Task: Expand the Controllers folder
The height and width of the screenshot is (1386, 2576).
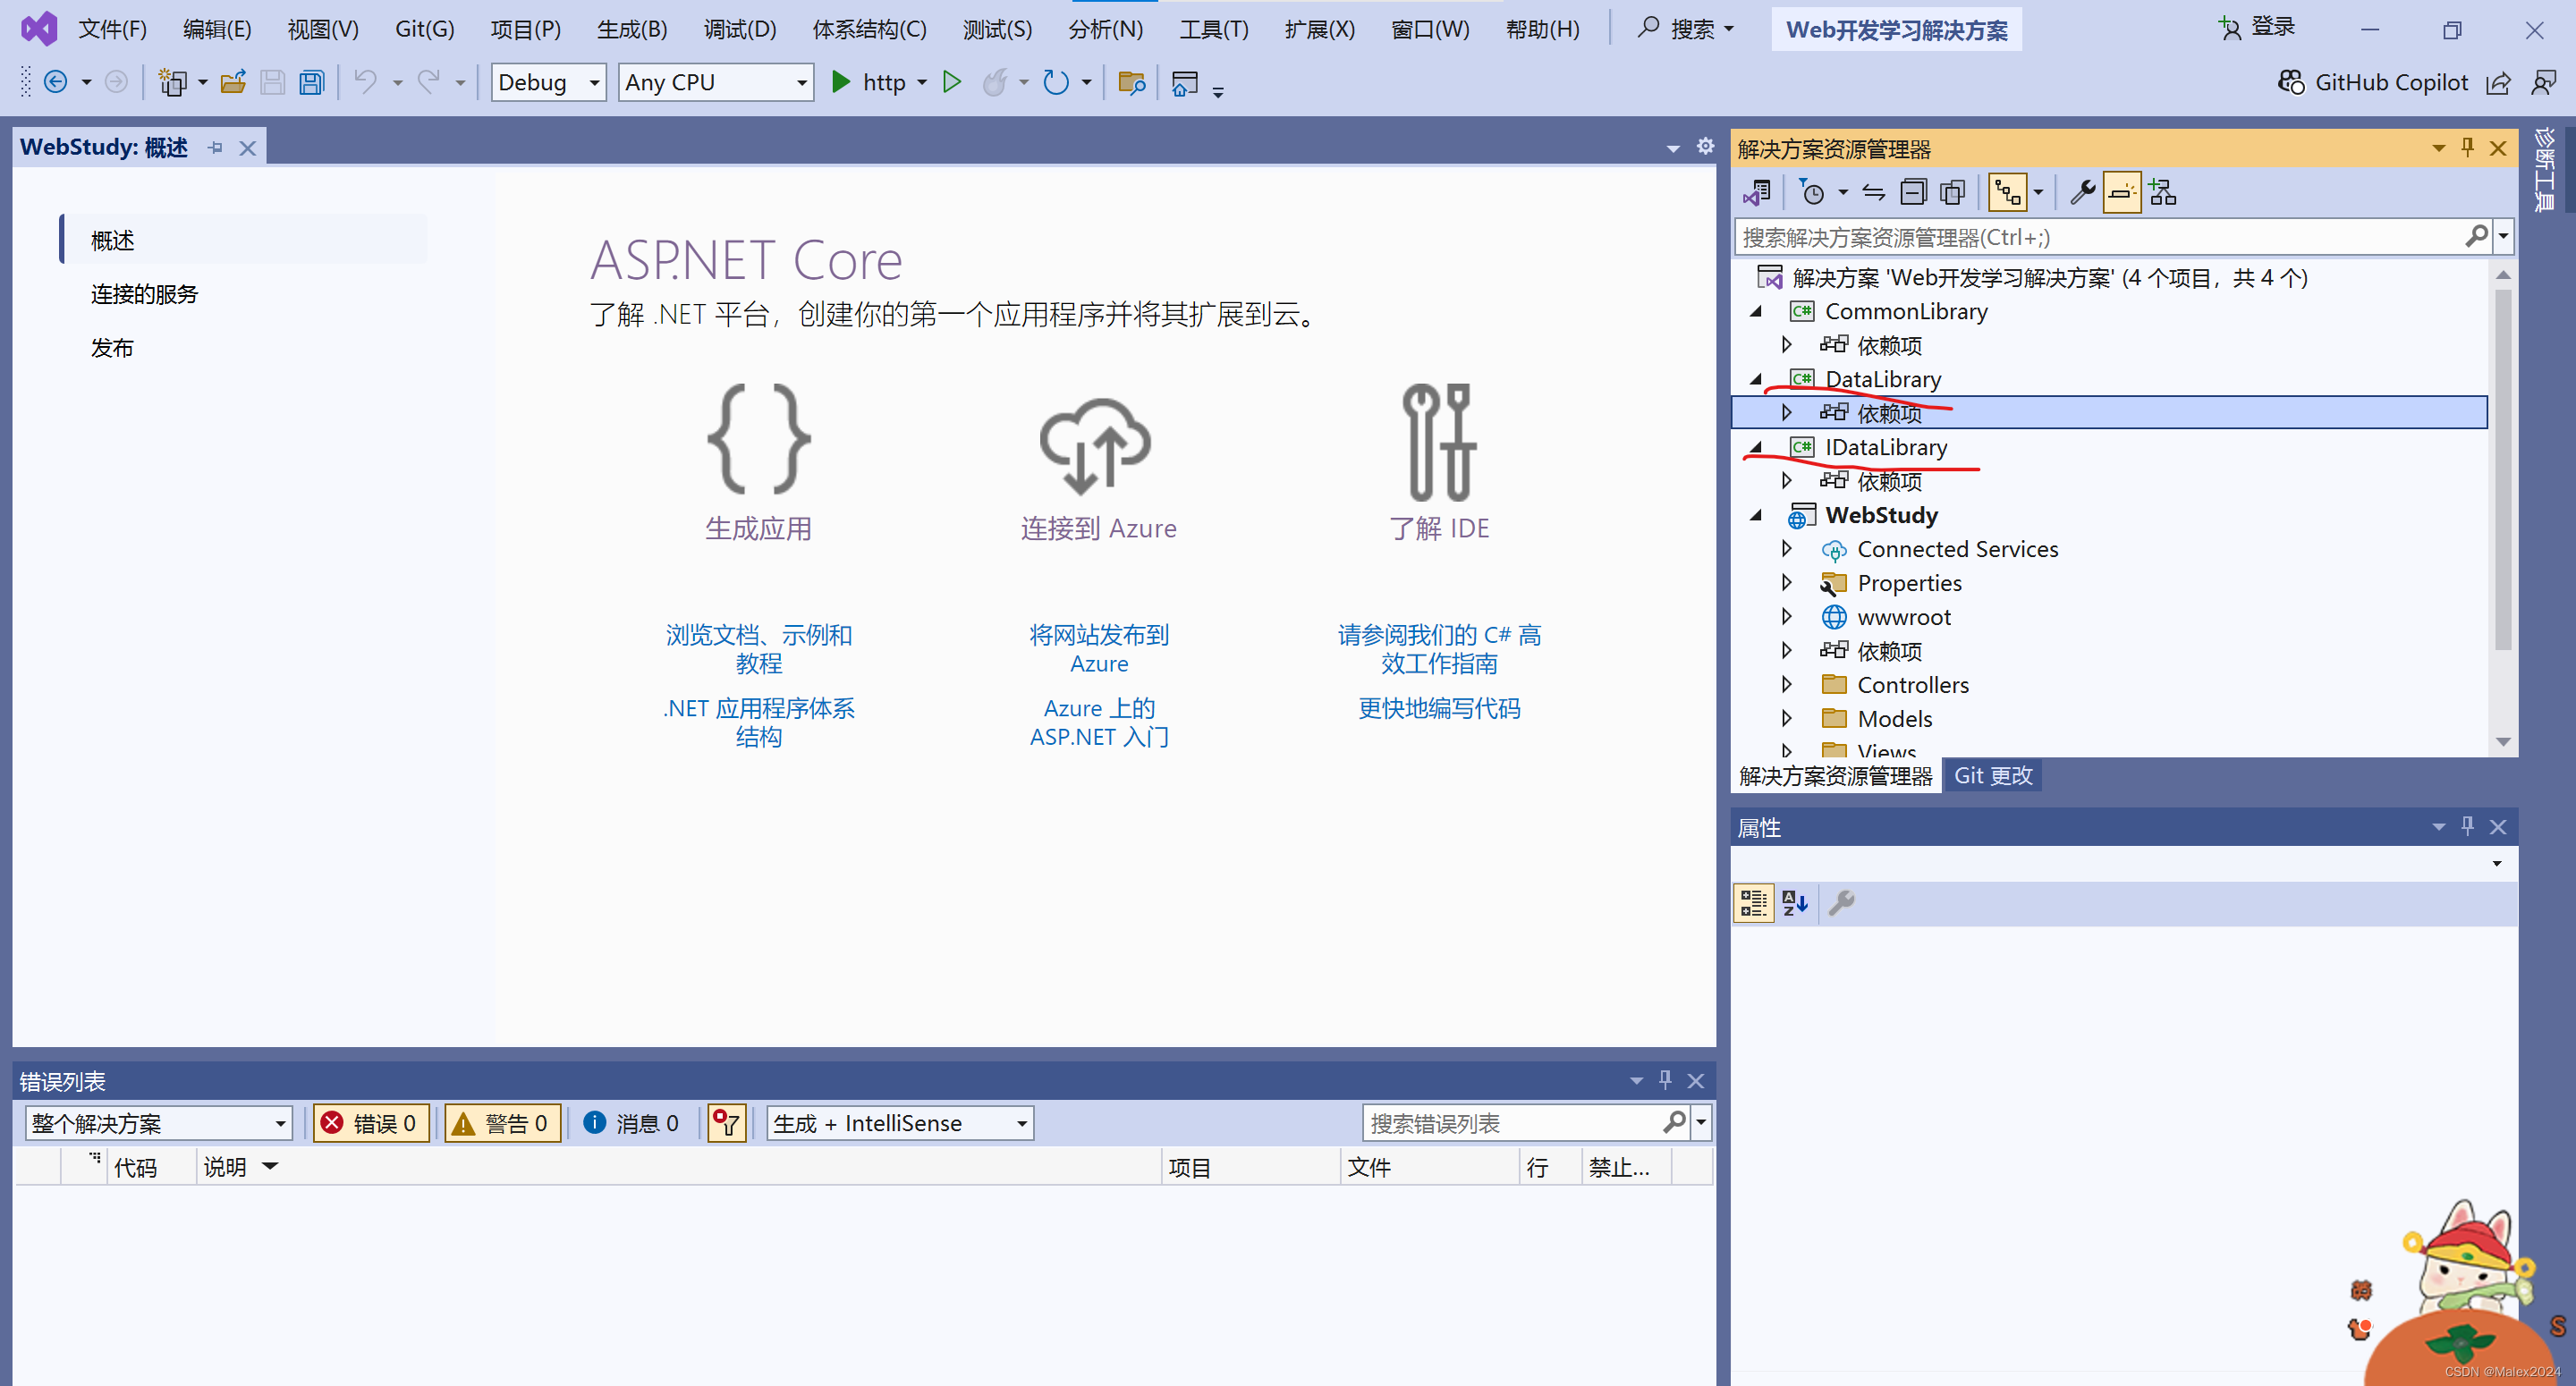Action: coord(1786,685)
